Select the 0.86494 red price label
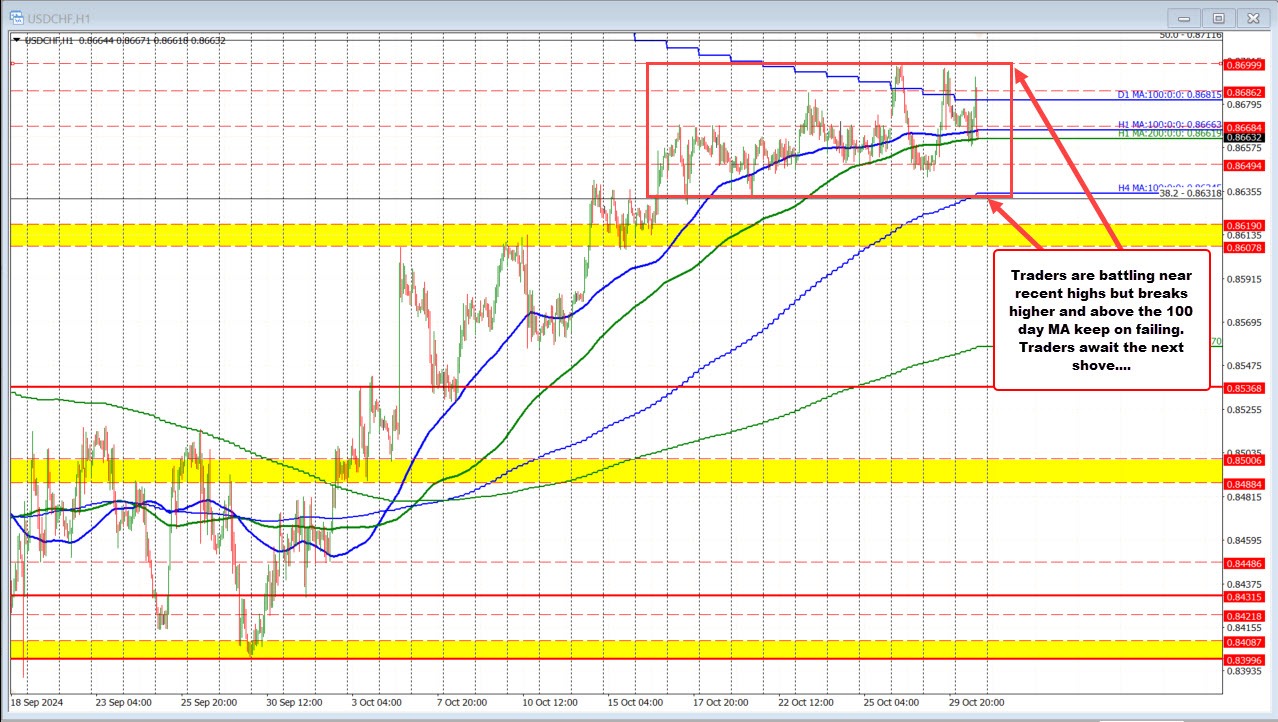 1243,165
